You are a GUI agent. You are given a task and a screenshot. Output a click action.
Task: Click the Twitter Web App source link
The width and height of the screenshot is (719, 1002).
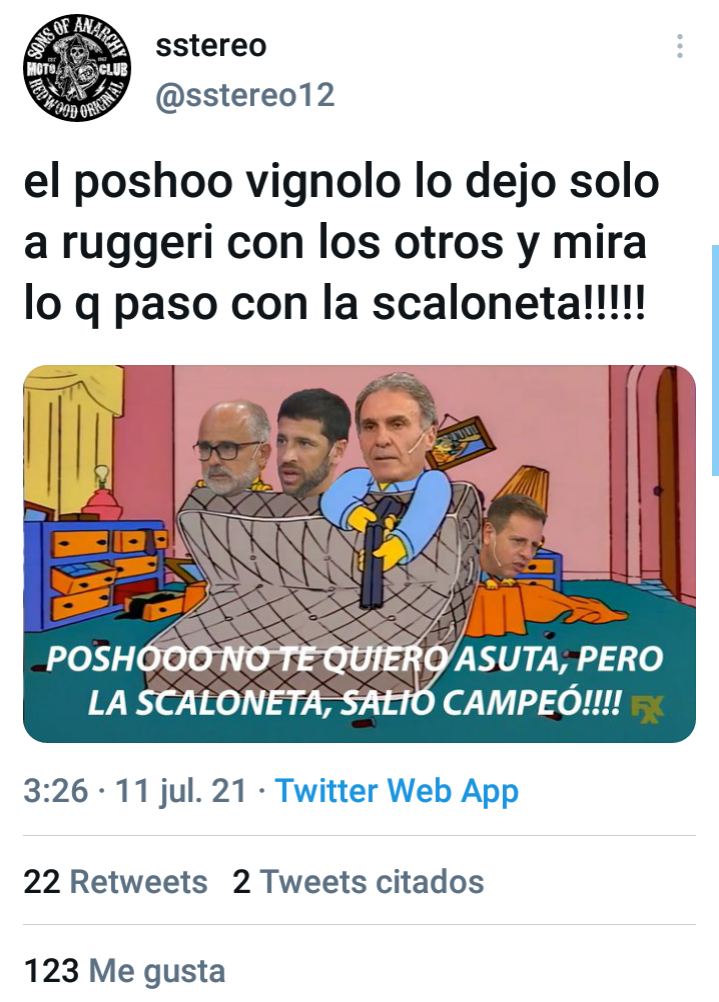(x=396, y=790)
